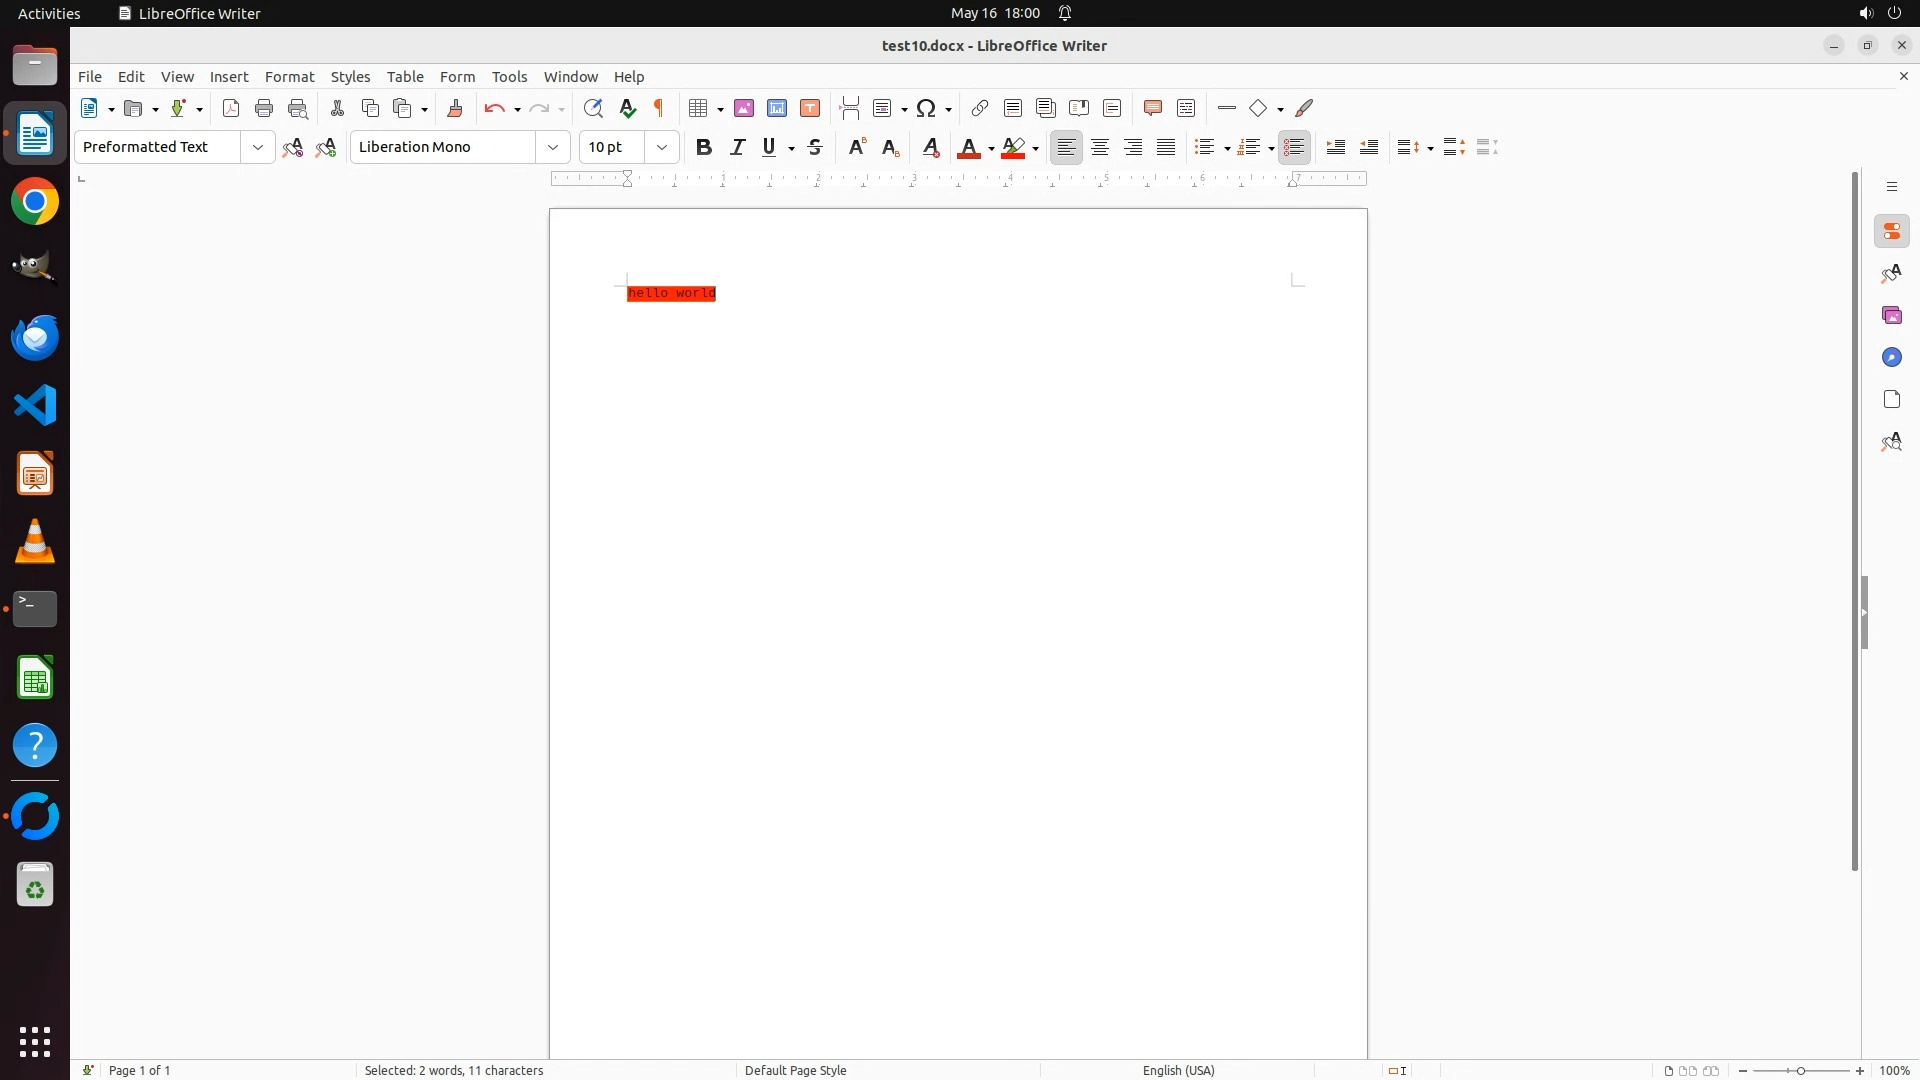Click the Insert Special Character omega icon
The height and width of the screenshot is (1080, 1920).
click(926, 108)
